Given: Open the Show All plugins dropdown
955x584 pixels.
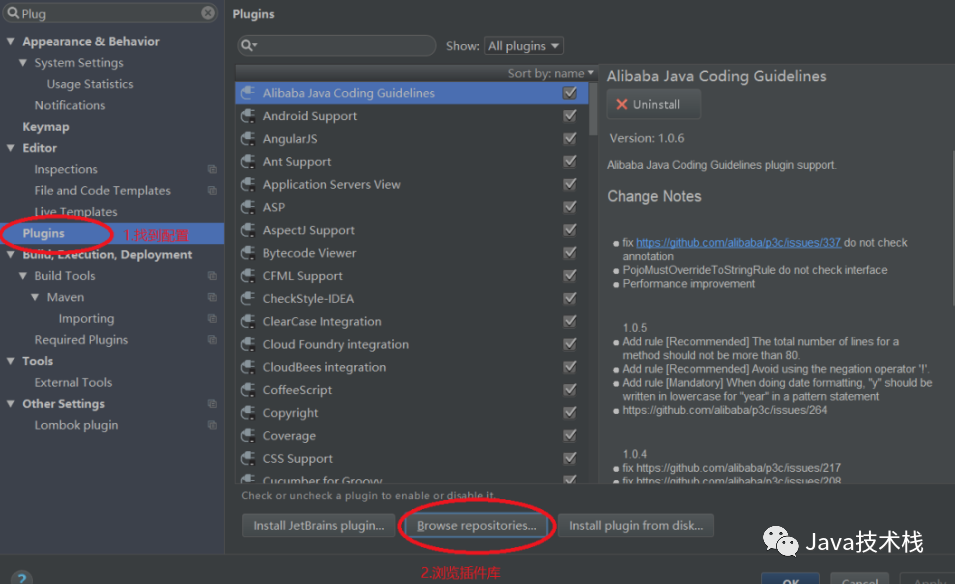Looking at the screenshot, I should (x=524, y=46).
